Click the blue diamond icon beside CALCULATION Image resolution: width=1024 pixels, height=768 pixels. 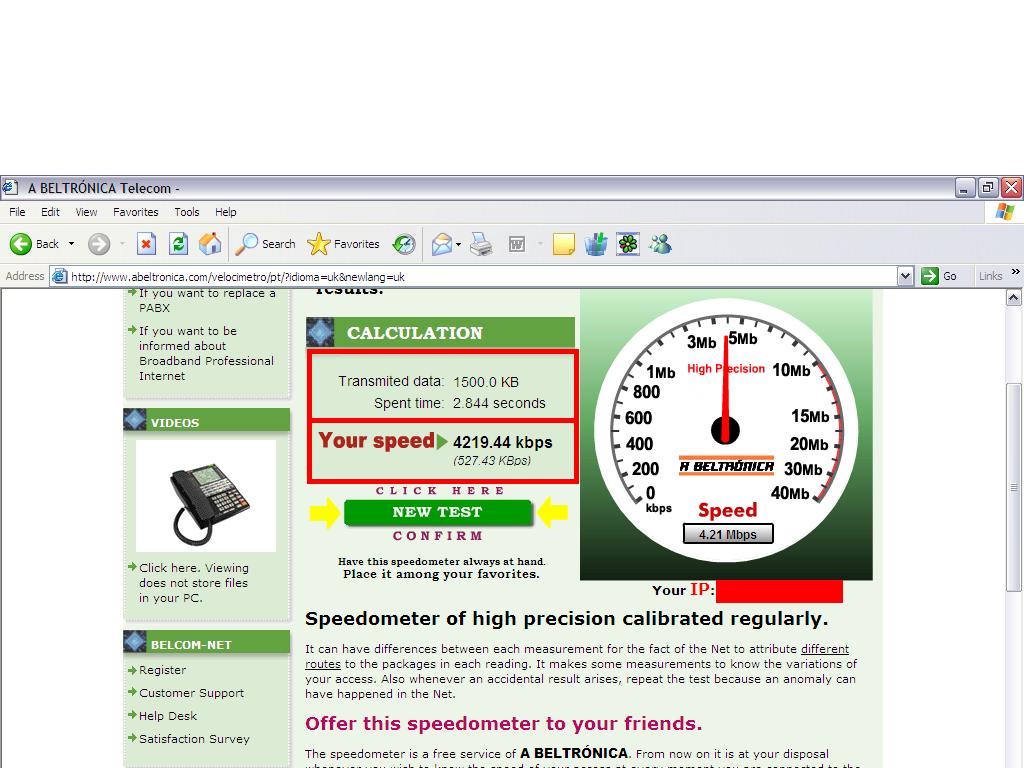(320, 332)
